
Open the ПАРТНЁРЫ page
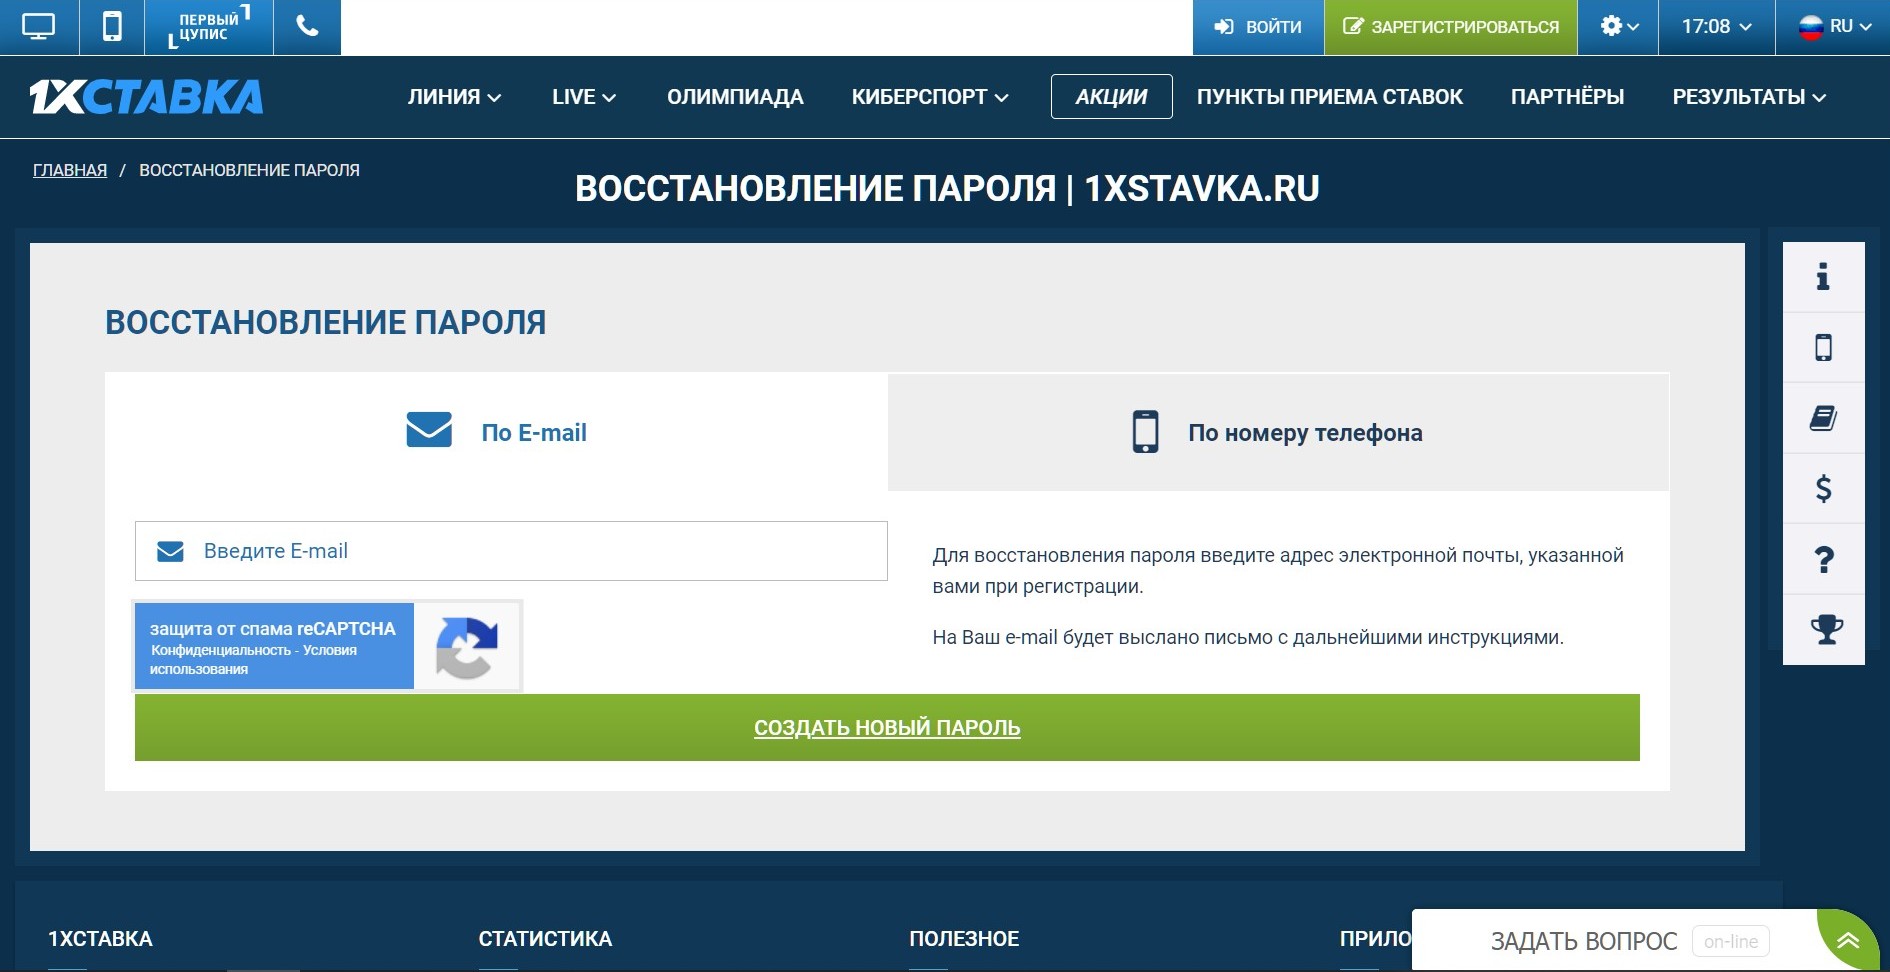pos(1567,97)
